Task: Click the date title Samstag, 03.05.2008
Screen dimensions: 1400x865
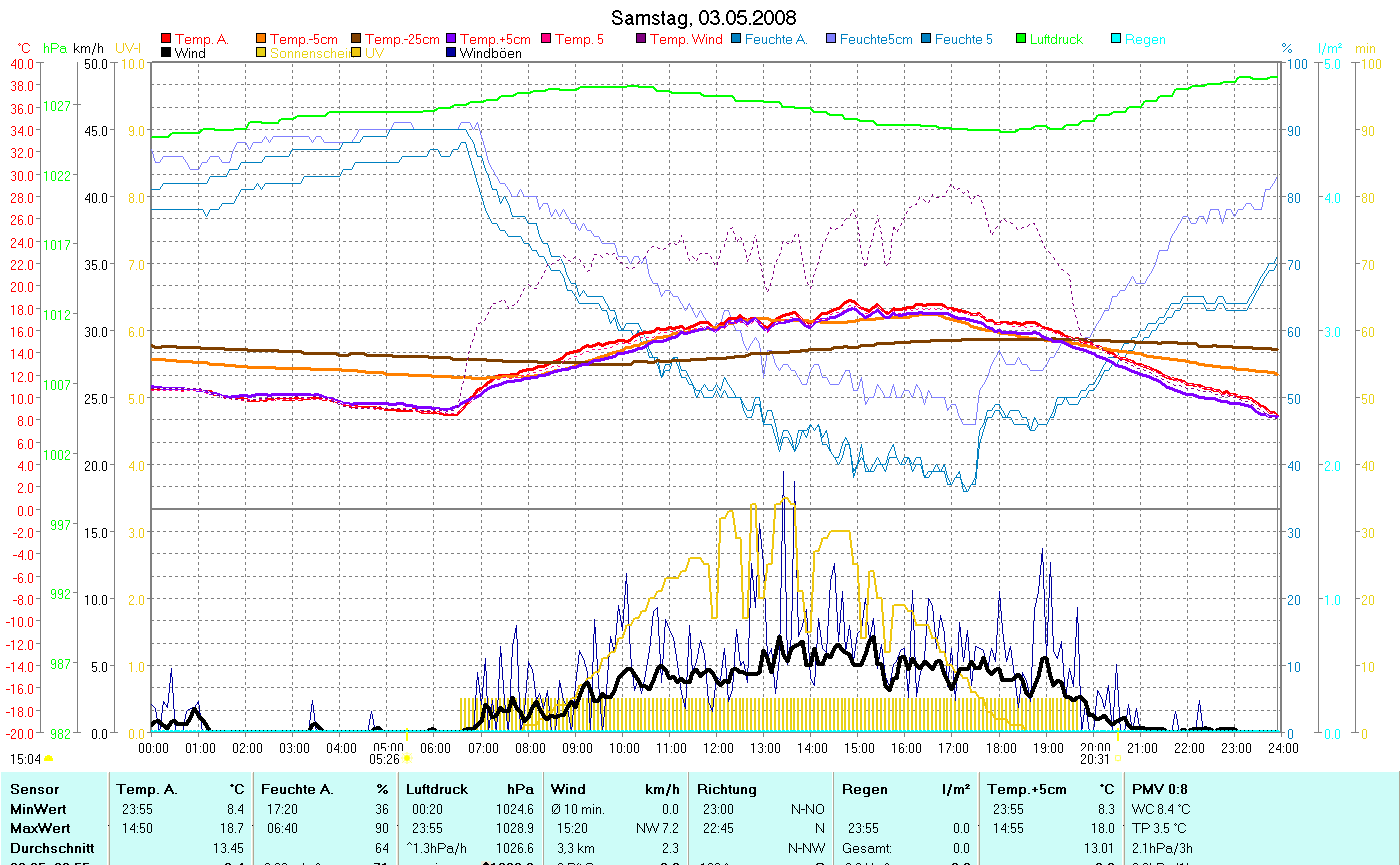Action: (x=703, y=19)
